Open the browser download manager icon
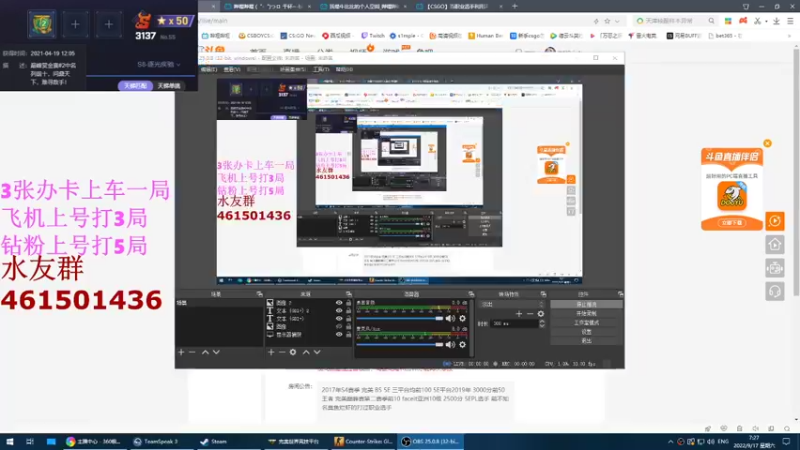This screenshot has width=800, height=450. (776, 21)
